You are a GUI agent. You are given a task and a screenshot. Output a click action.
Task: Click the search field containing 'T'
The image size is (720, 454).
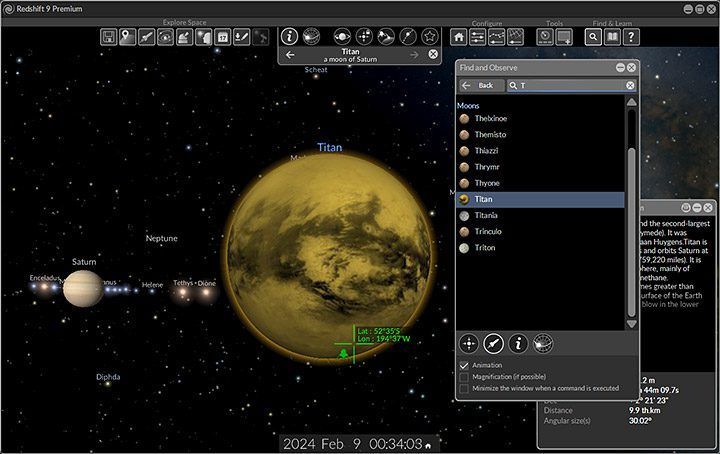coord(572,85)
